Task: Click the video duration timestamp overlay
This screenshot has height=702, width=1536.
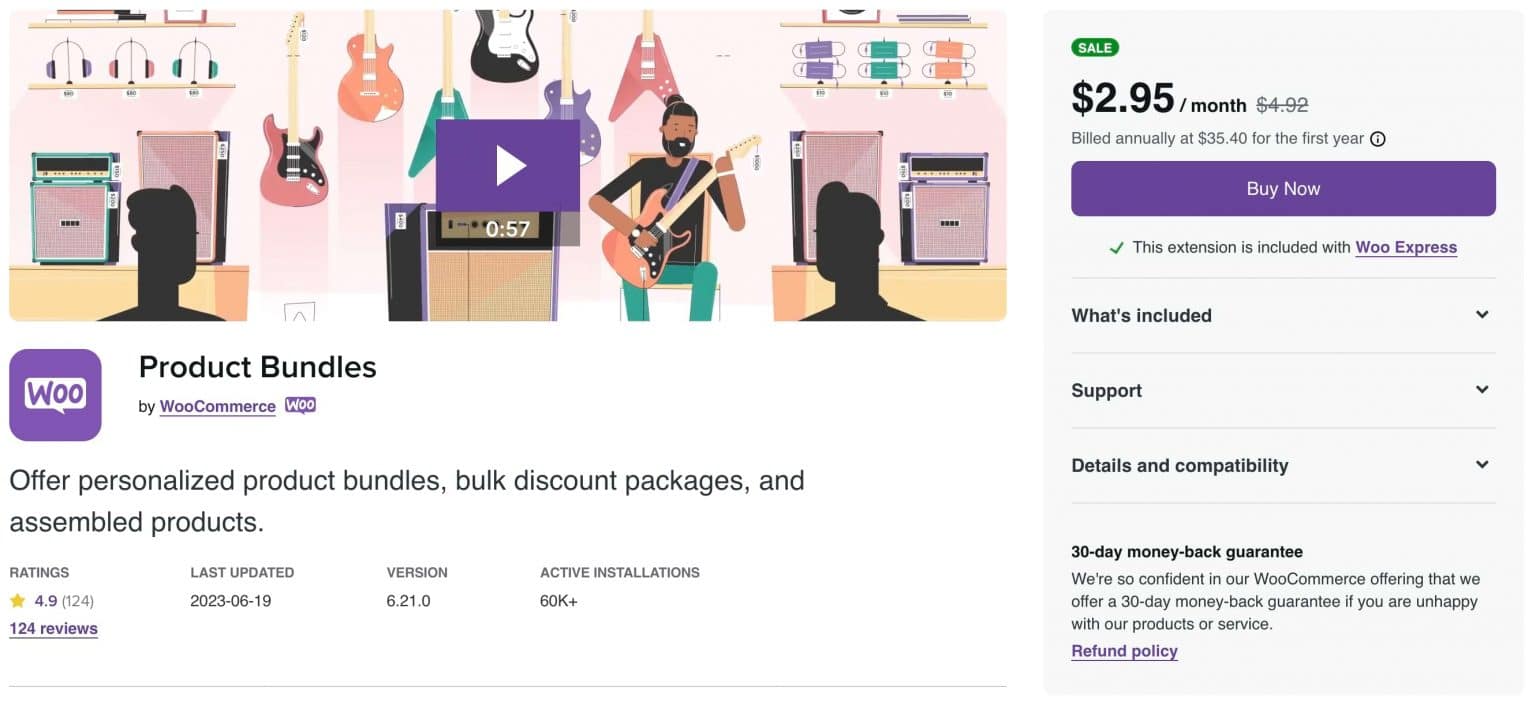Action: [x=508, y=229]
